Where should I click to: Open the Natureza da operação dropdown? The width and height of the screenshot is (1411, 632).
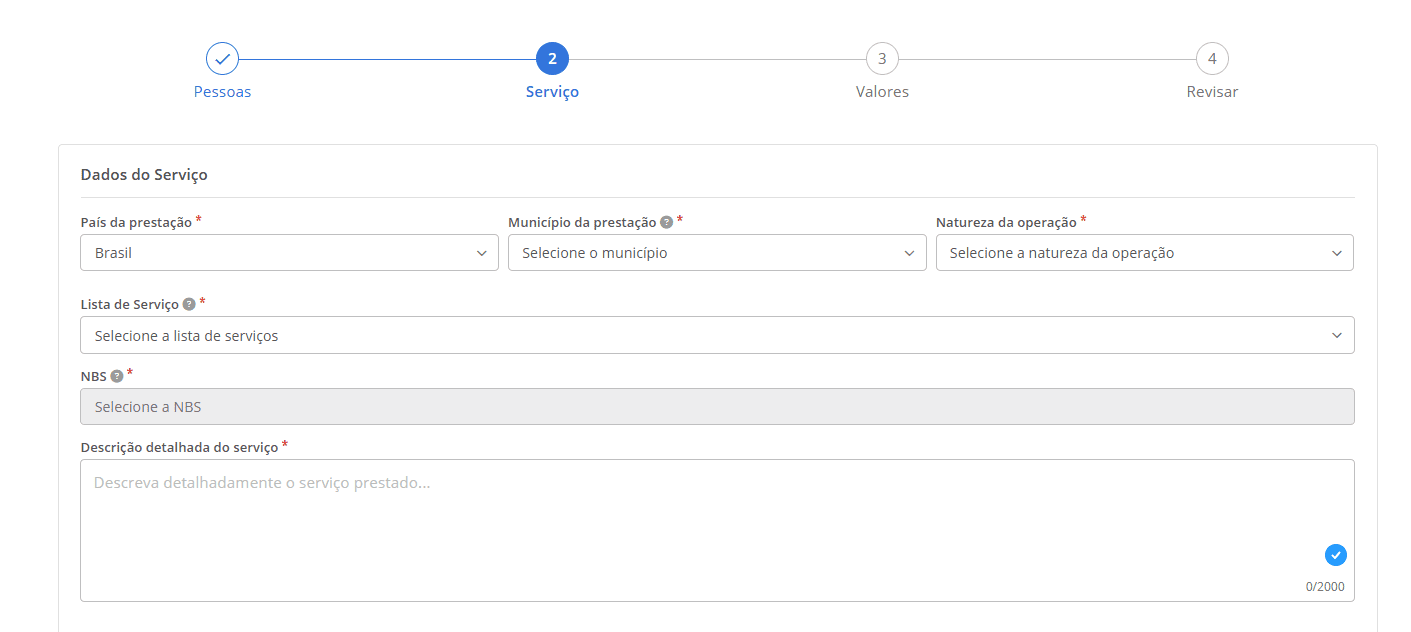pyautogui.click(x=1144, y=253)
